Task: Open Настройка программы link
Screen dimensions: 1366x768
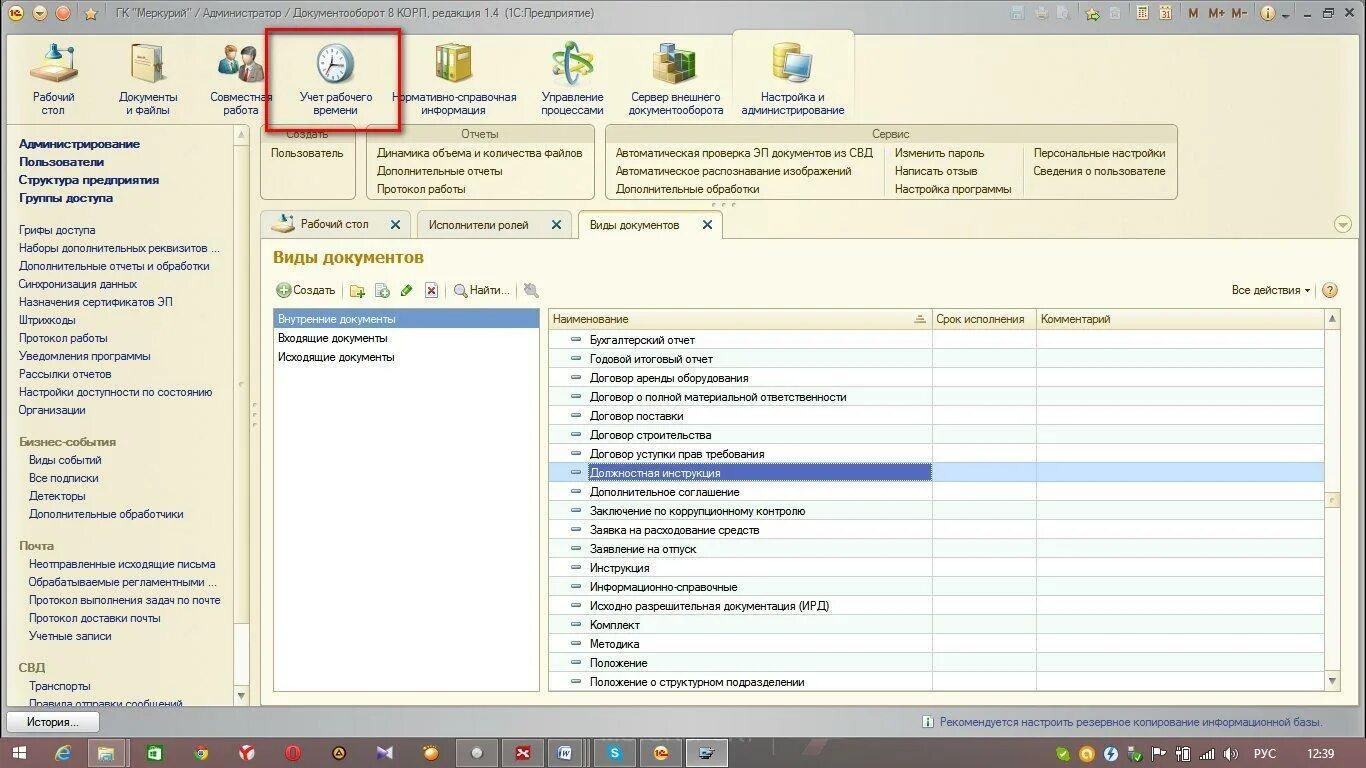Action: coord(952,189)
